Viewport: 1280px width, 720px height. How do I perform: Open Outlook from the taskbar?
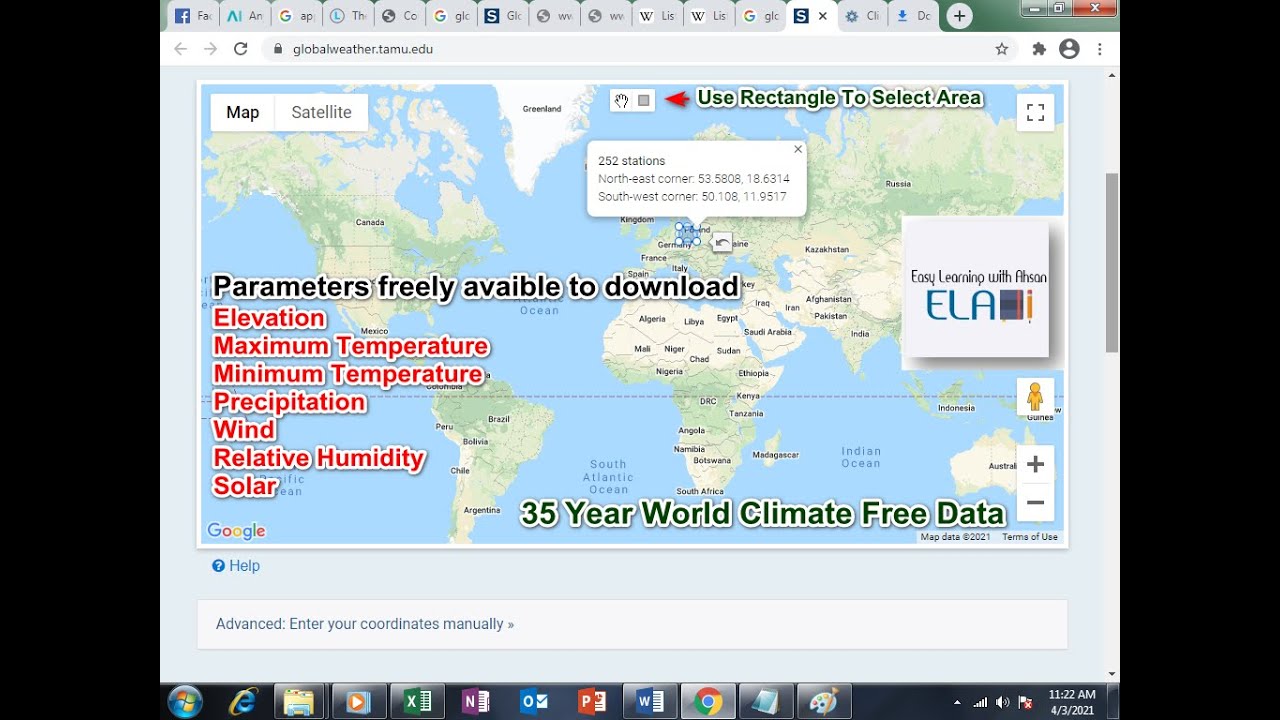tap(532, 702)
